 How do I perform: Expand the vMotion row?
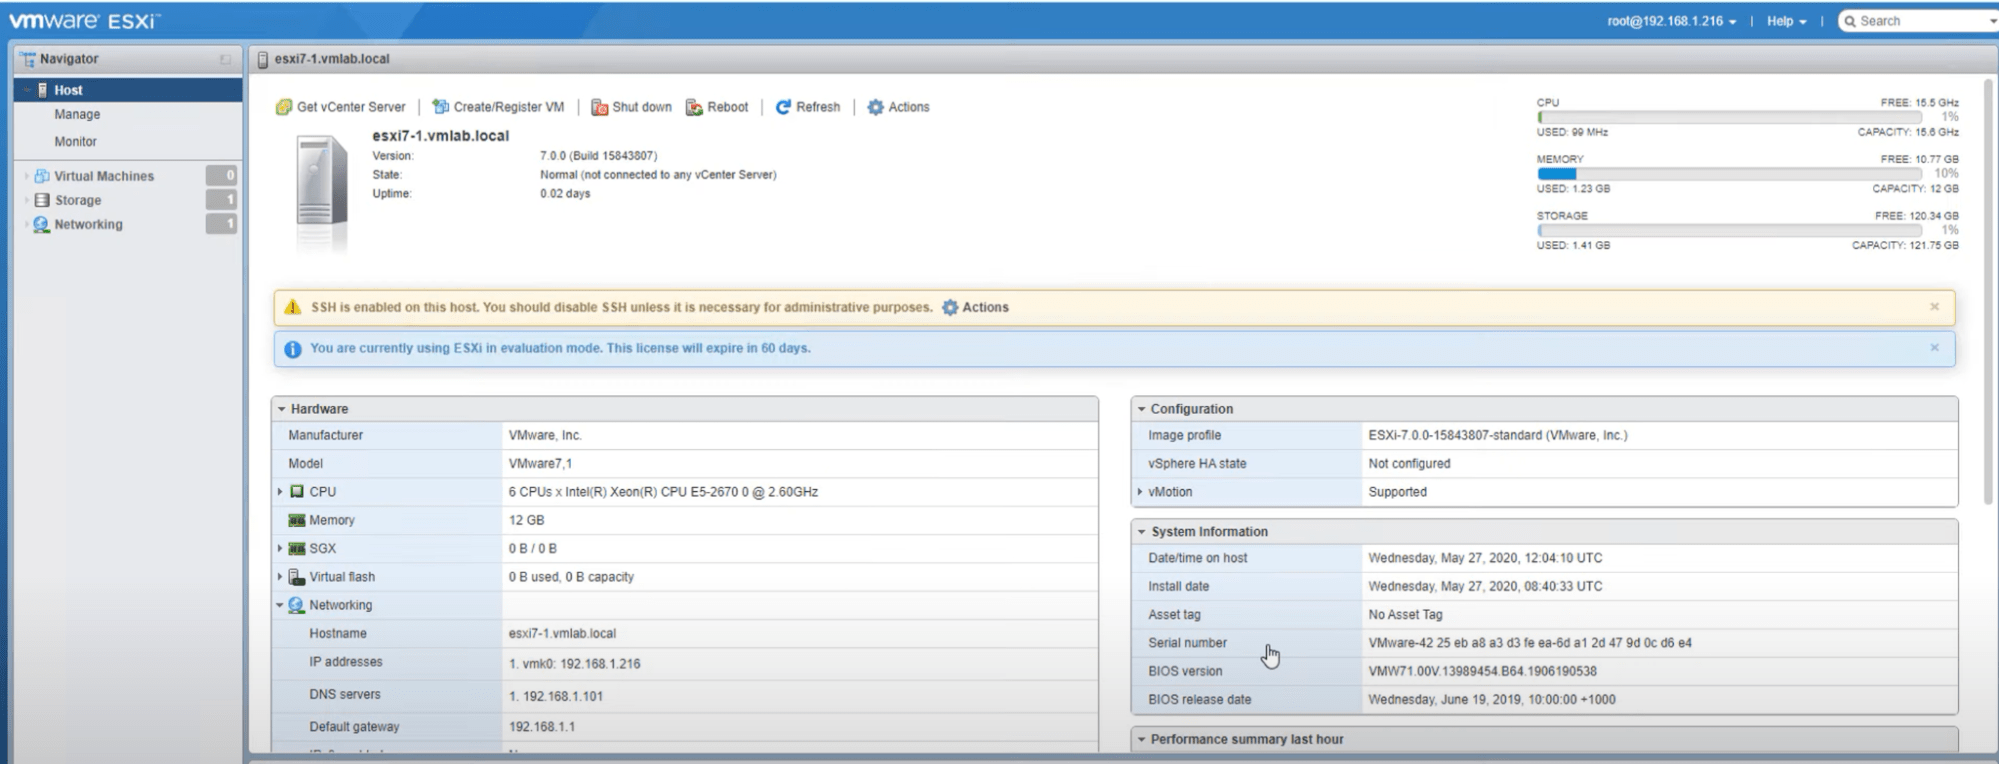pyautogui.click(x=1140, y=492)
